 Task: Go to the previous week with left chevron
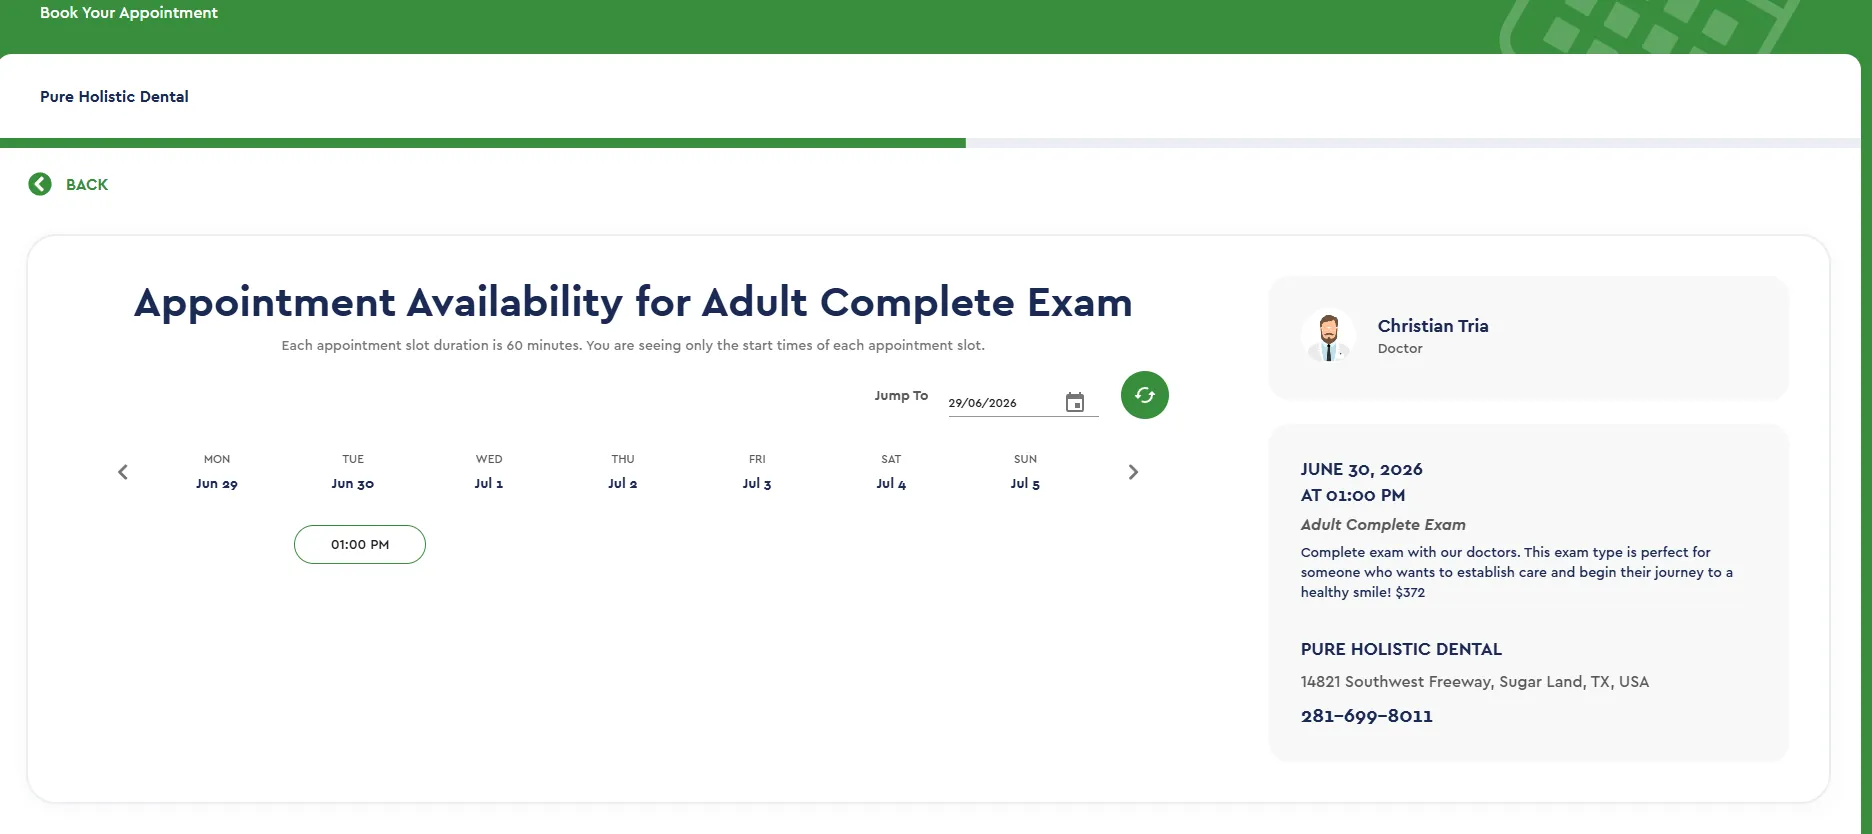click(x=123, y=472)
